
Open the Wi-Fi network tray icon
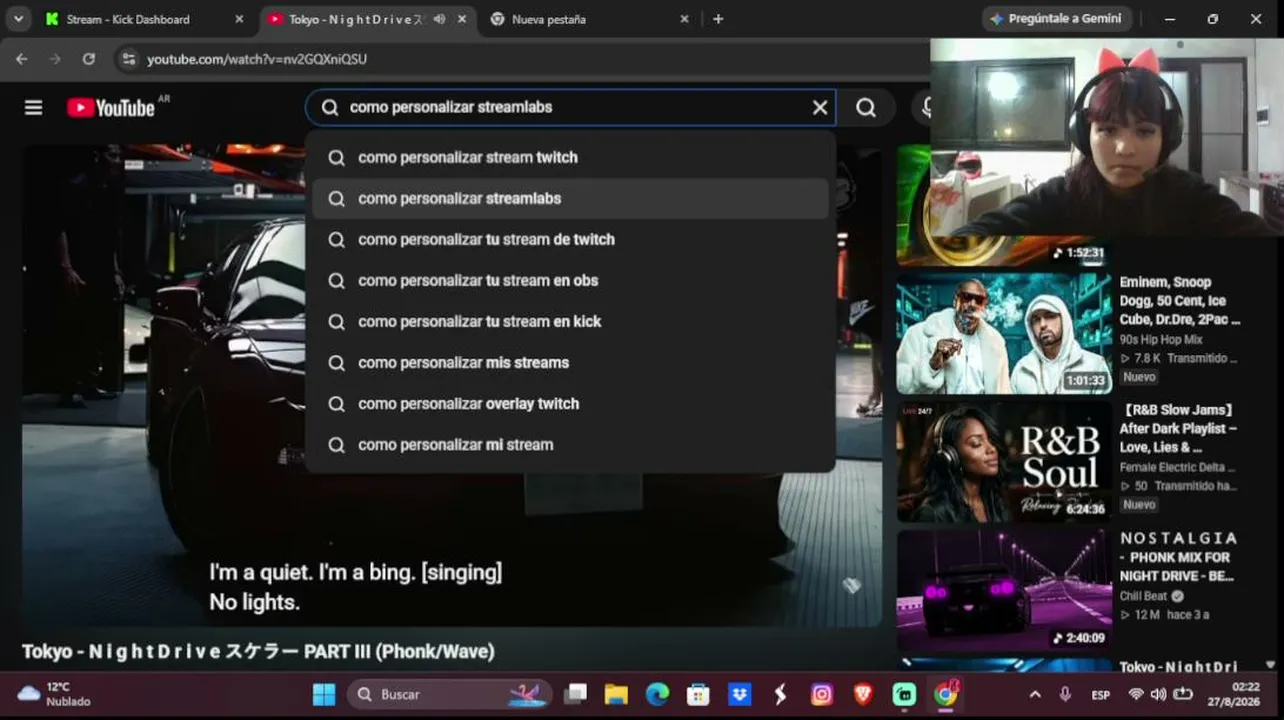[x=1136, y=694]
